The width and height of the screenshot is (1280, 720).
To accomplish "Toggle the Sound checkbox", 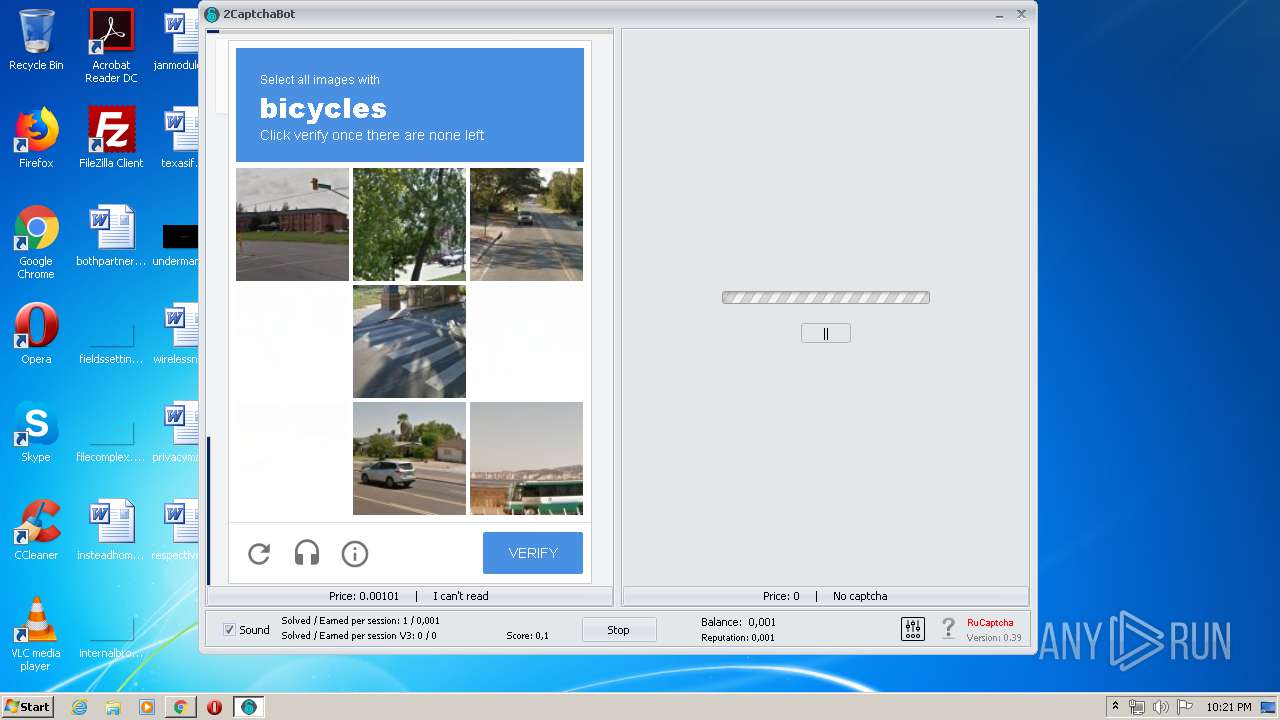I will [229, 630].
